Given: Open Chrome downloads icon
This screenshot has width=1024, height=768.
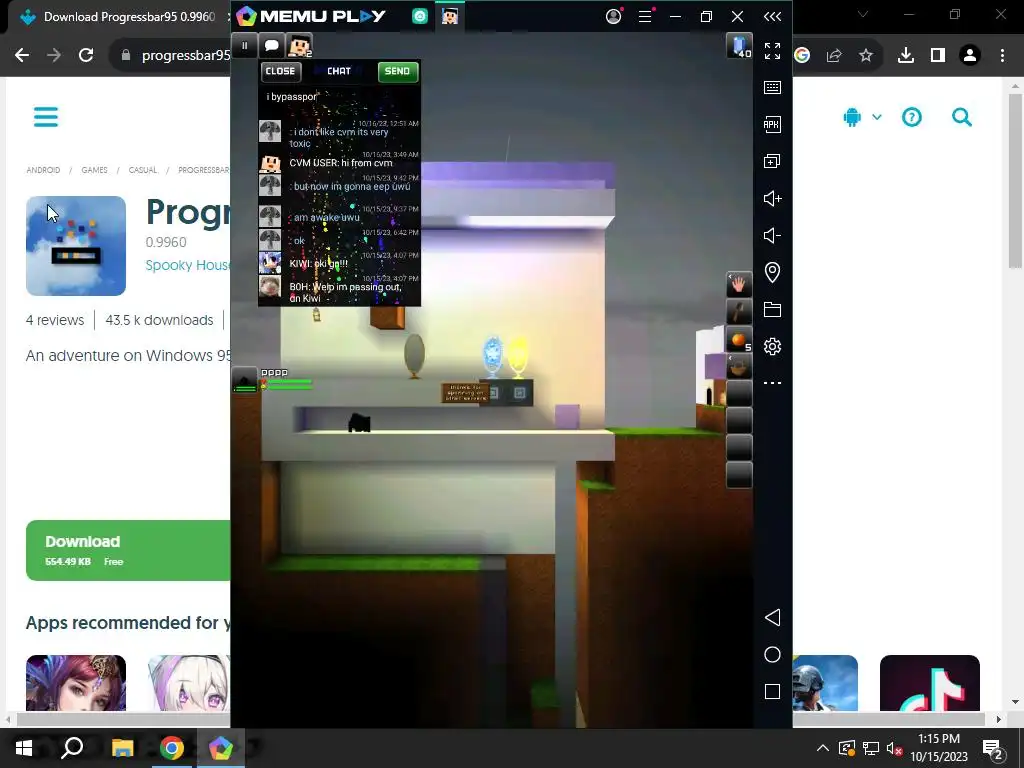Looking at the screenshot, I should click(x=905, y=56).
